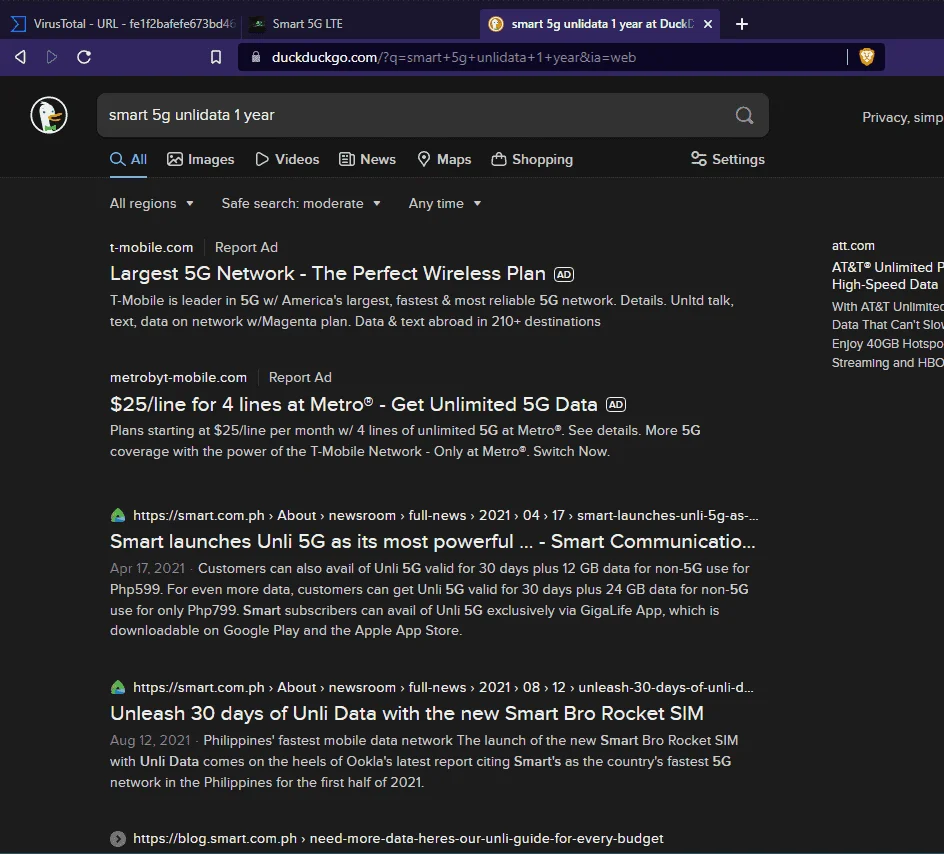Open blog.smart.com.ph unli guide URL

point(398,838)
